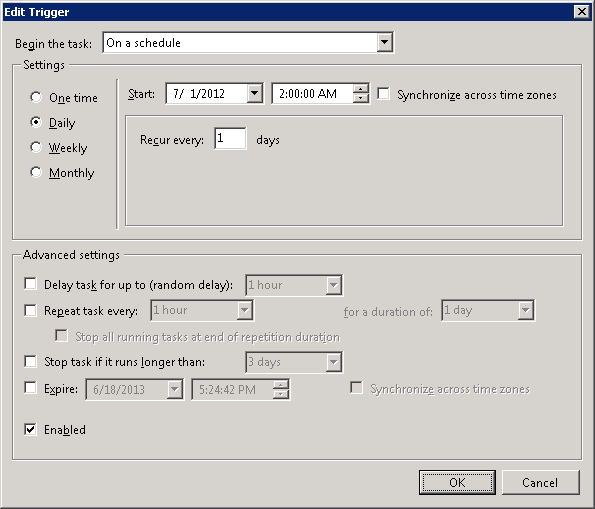Increase the Expire time with up arrow
The image size is (595, 509).
(280, 385)
